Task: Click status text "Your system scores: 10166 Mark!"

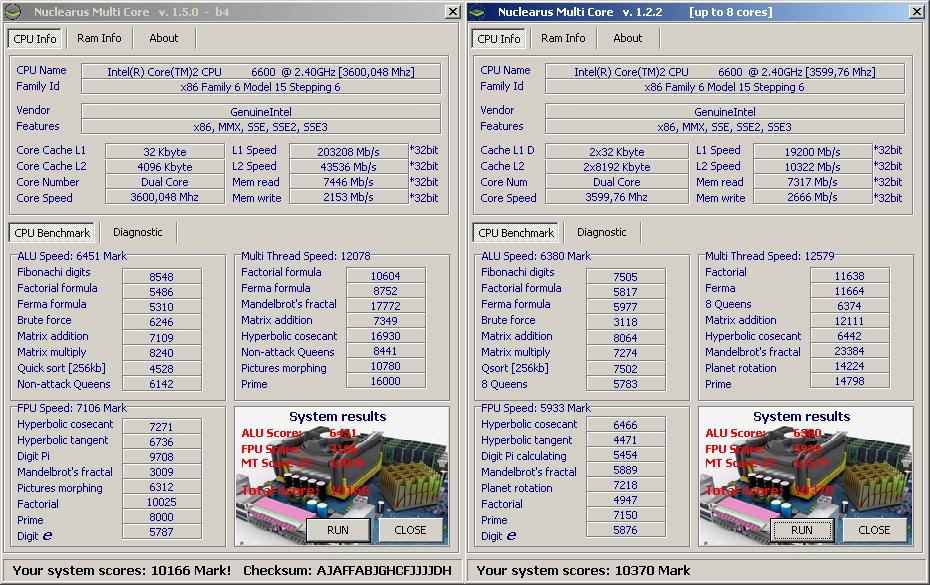Action: coord(122,571)
